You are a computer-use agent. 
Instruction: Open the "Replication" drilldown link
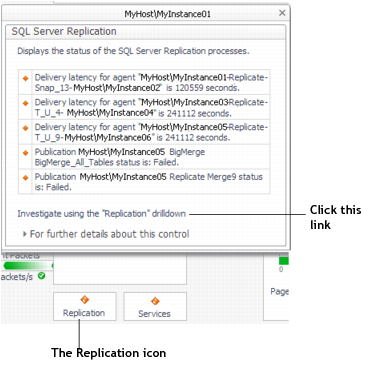coord(101,214)
